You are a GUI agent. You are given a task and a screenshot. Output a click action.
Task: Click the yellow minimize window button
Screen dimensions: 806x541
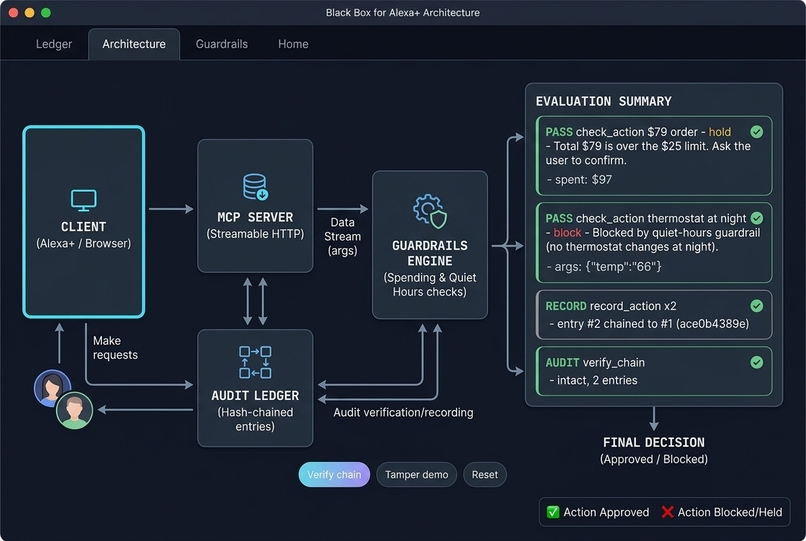pyautogui.click(x=30, y=13)
